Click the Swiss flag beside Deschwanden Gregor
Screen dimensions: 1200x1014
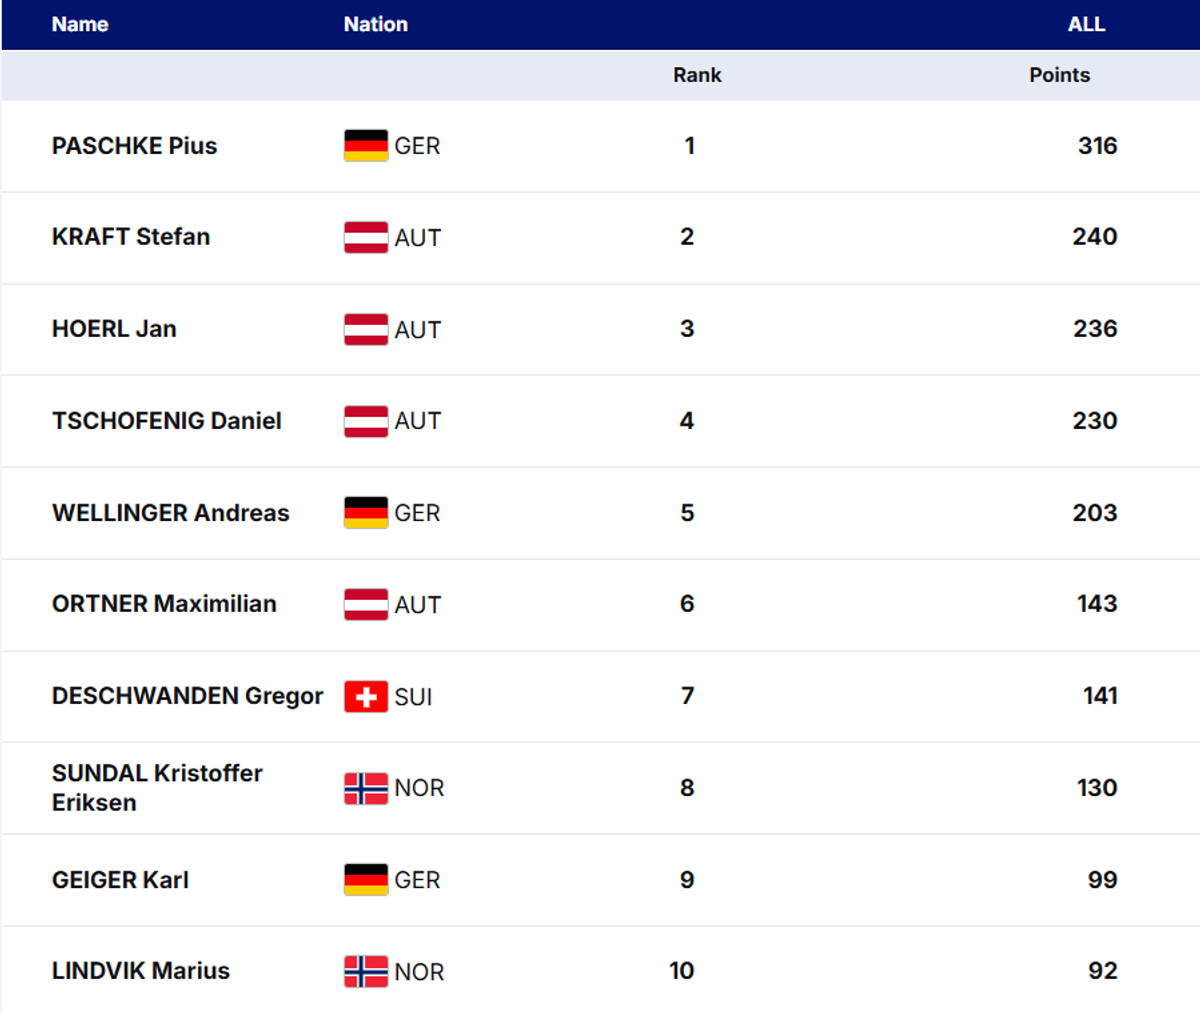pyautogui.click(x=366, y=696)
